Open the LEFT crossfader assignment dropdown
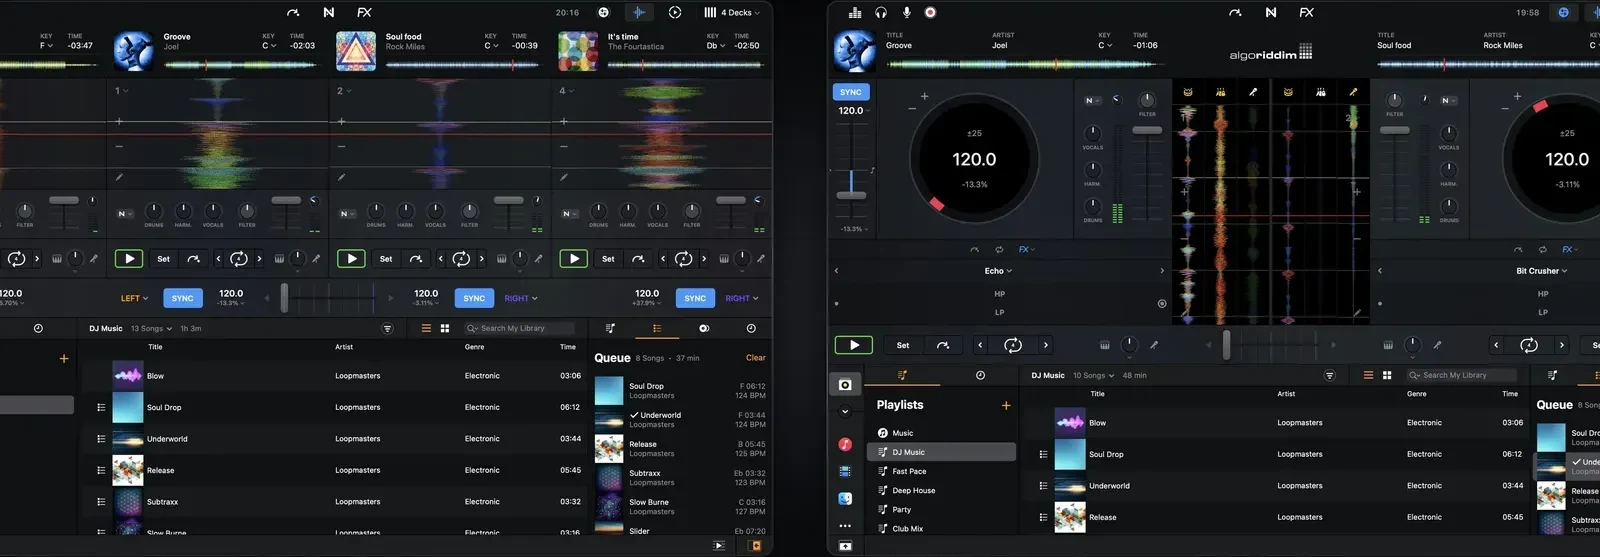1600x557 pixels. pyautogui.click(x=134, y=298)
